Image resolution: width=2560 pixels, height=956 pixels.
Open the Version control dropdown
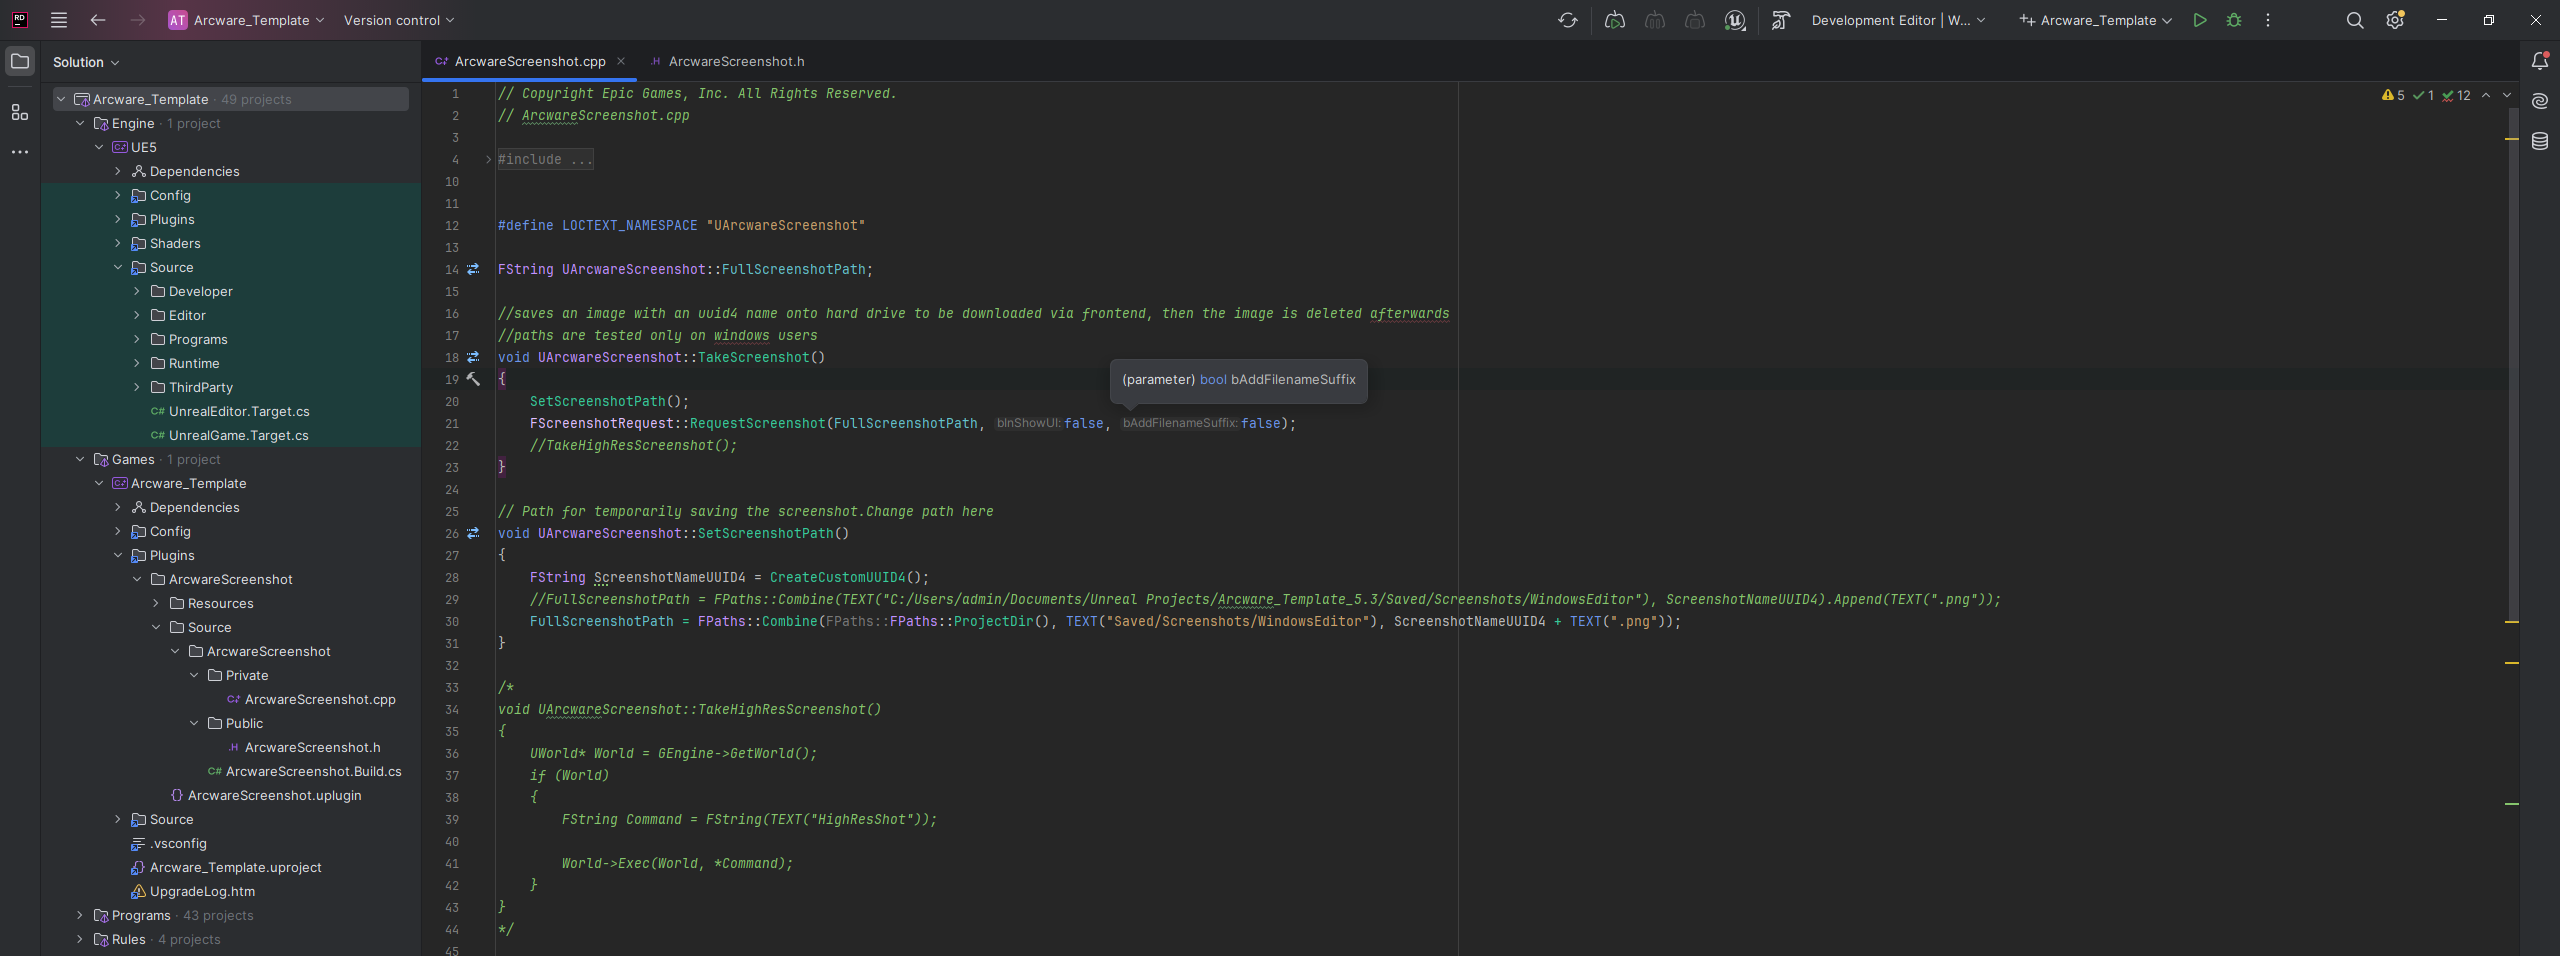pos(398,20)
